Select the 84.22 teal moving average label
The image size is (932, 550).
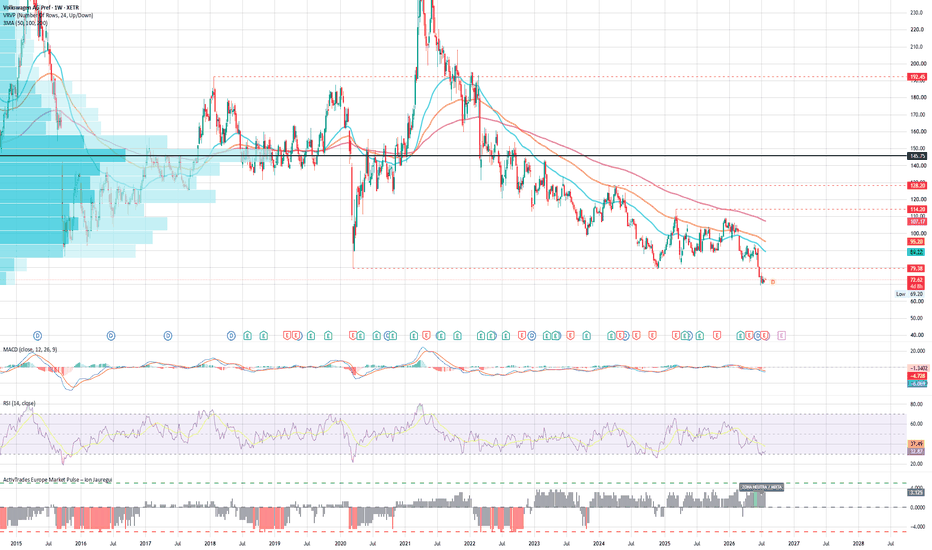[916, 252]
